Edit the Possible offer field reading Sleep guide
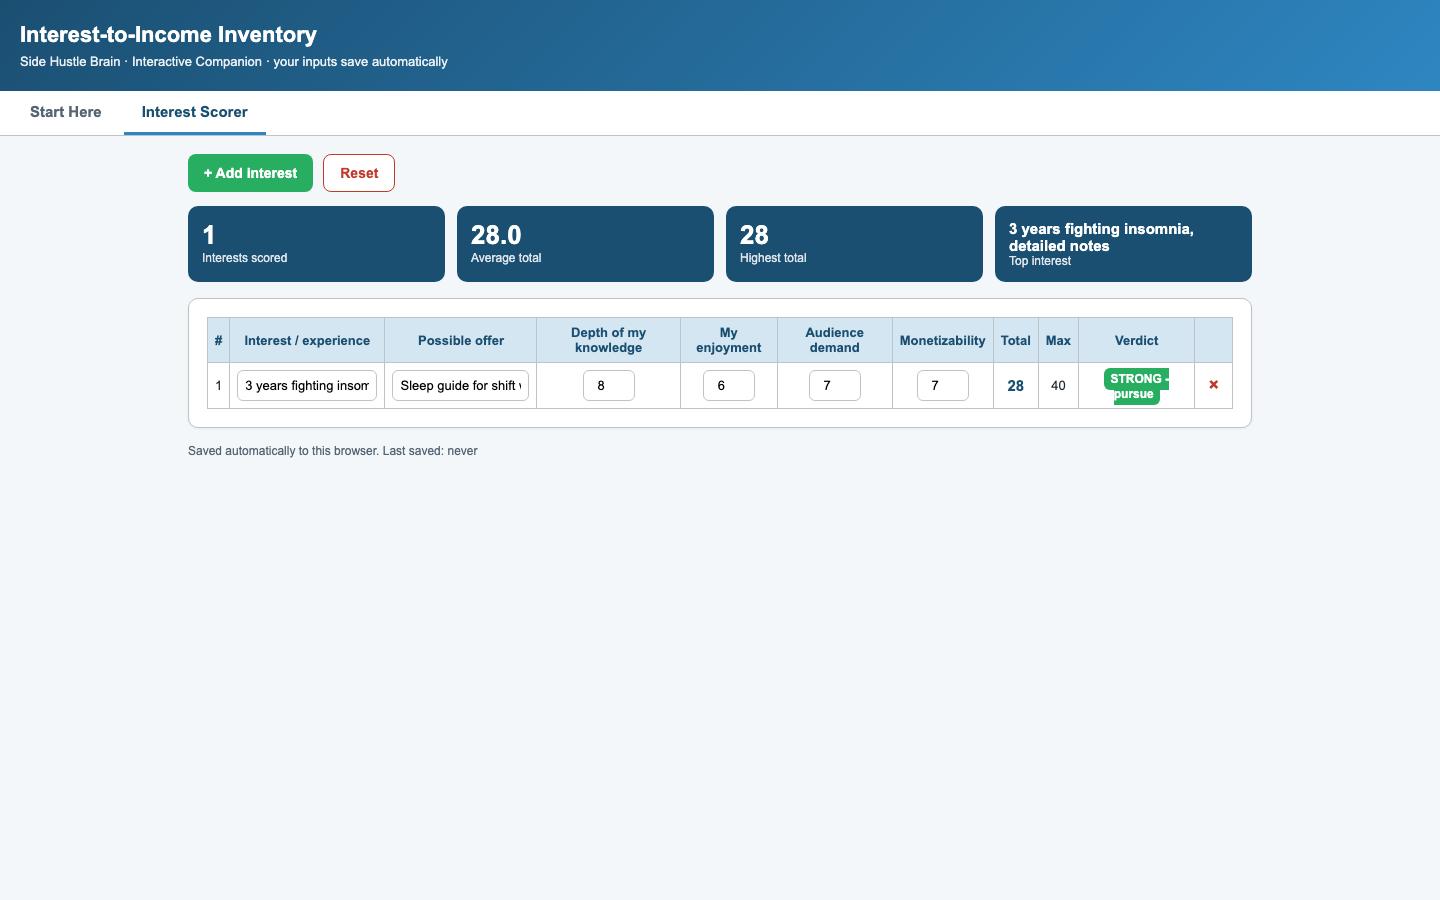 click(460, 385)
